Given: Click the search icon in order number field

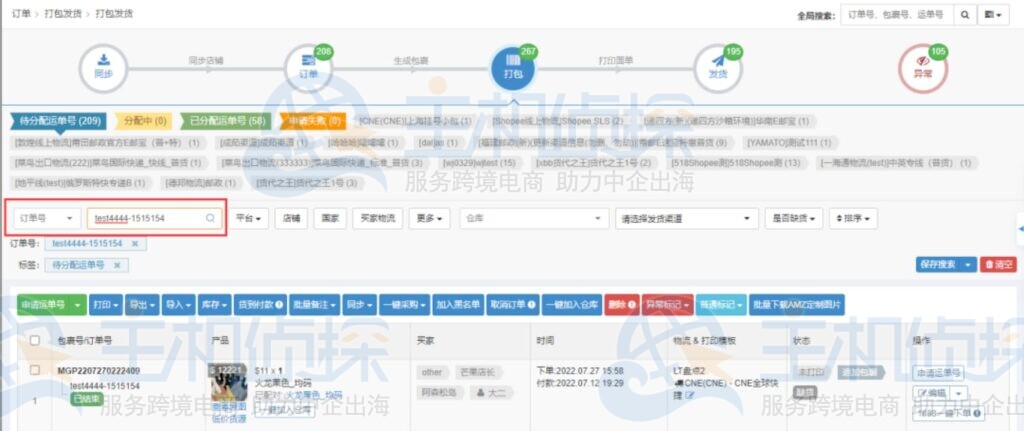Looking at the screenshot, I should pos(210,219).
